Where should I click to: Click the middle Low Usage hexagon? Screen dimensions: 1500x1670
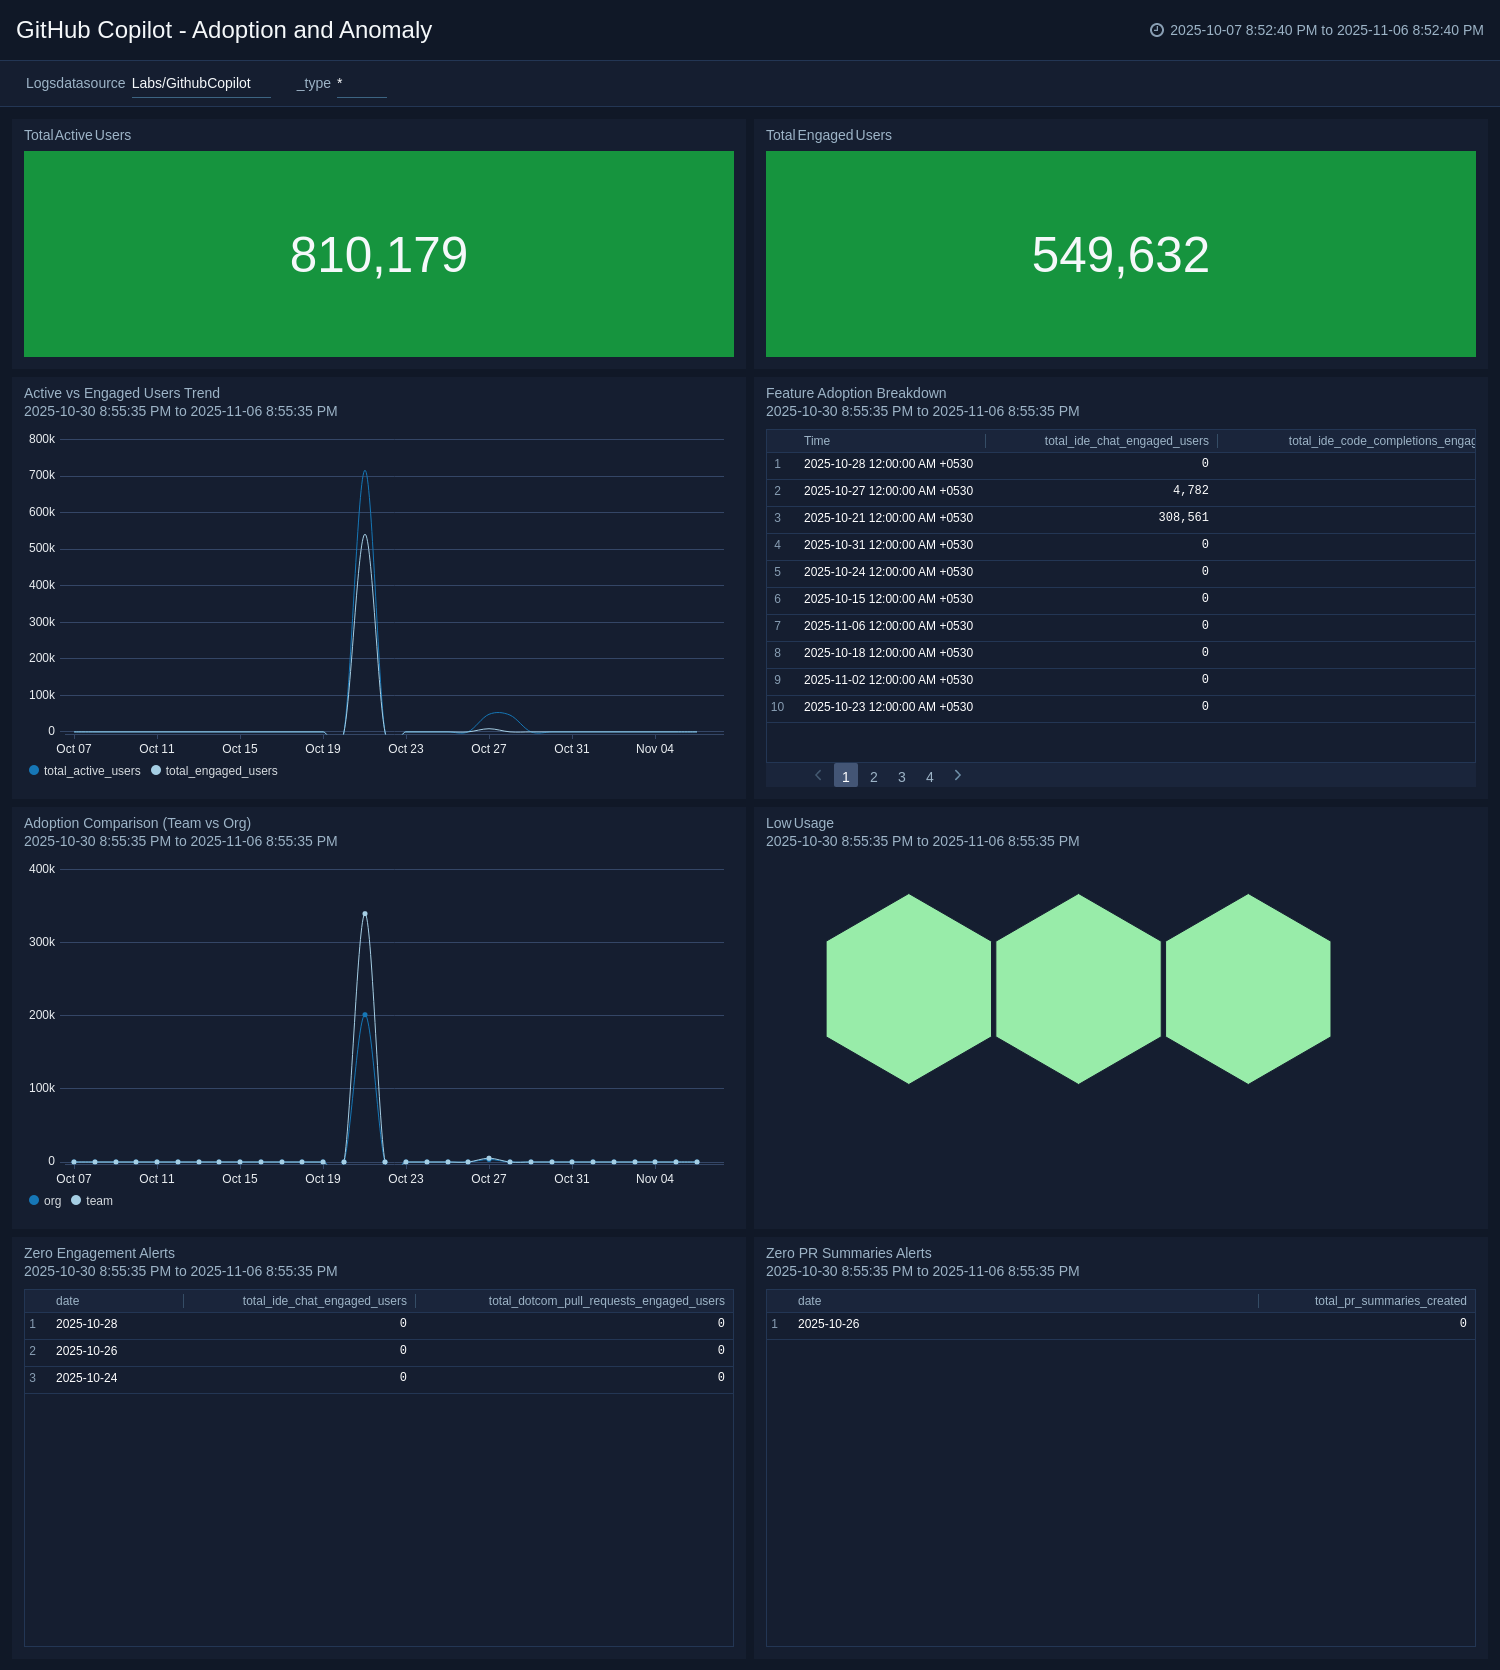1078,989
